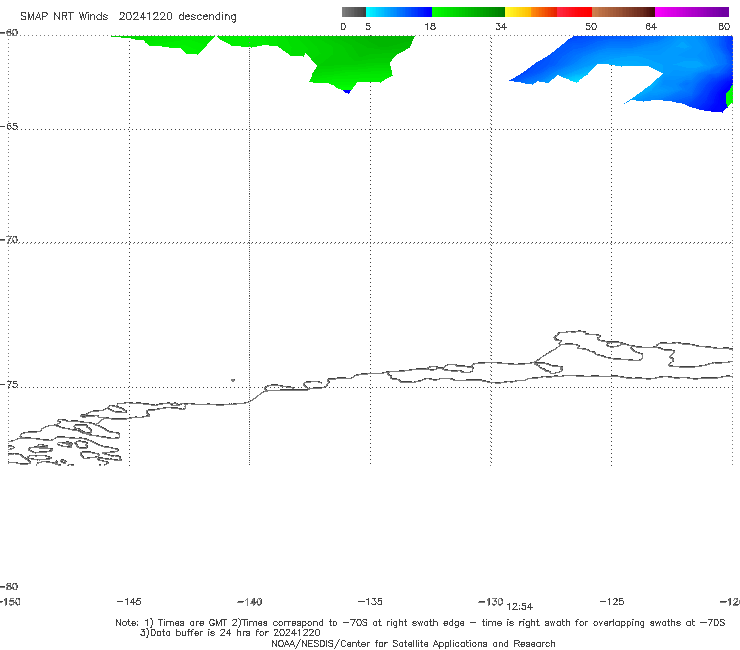Click the 'Data buffer is 24 hrs' note

point(230,633)
